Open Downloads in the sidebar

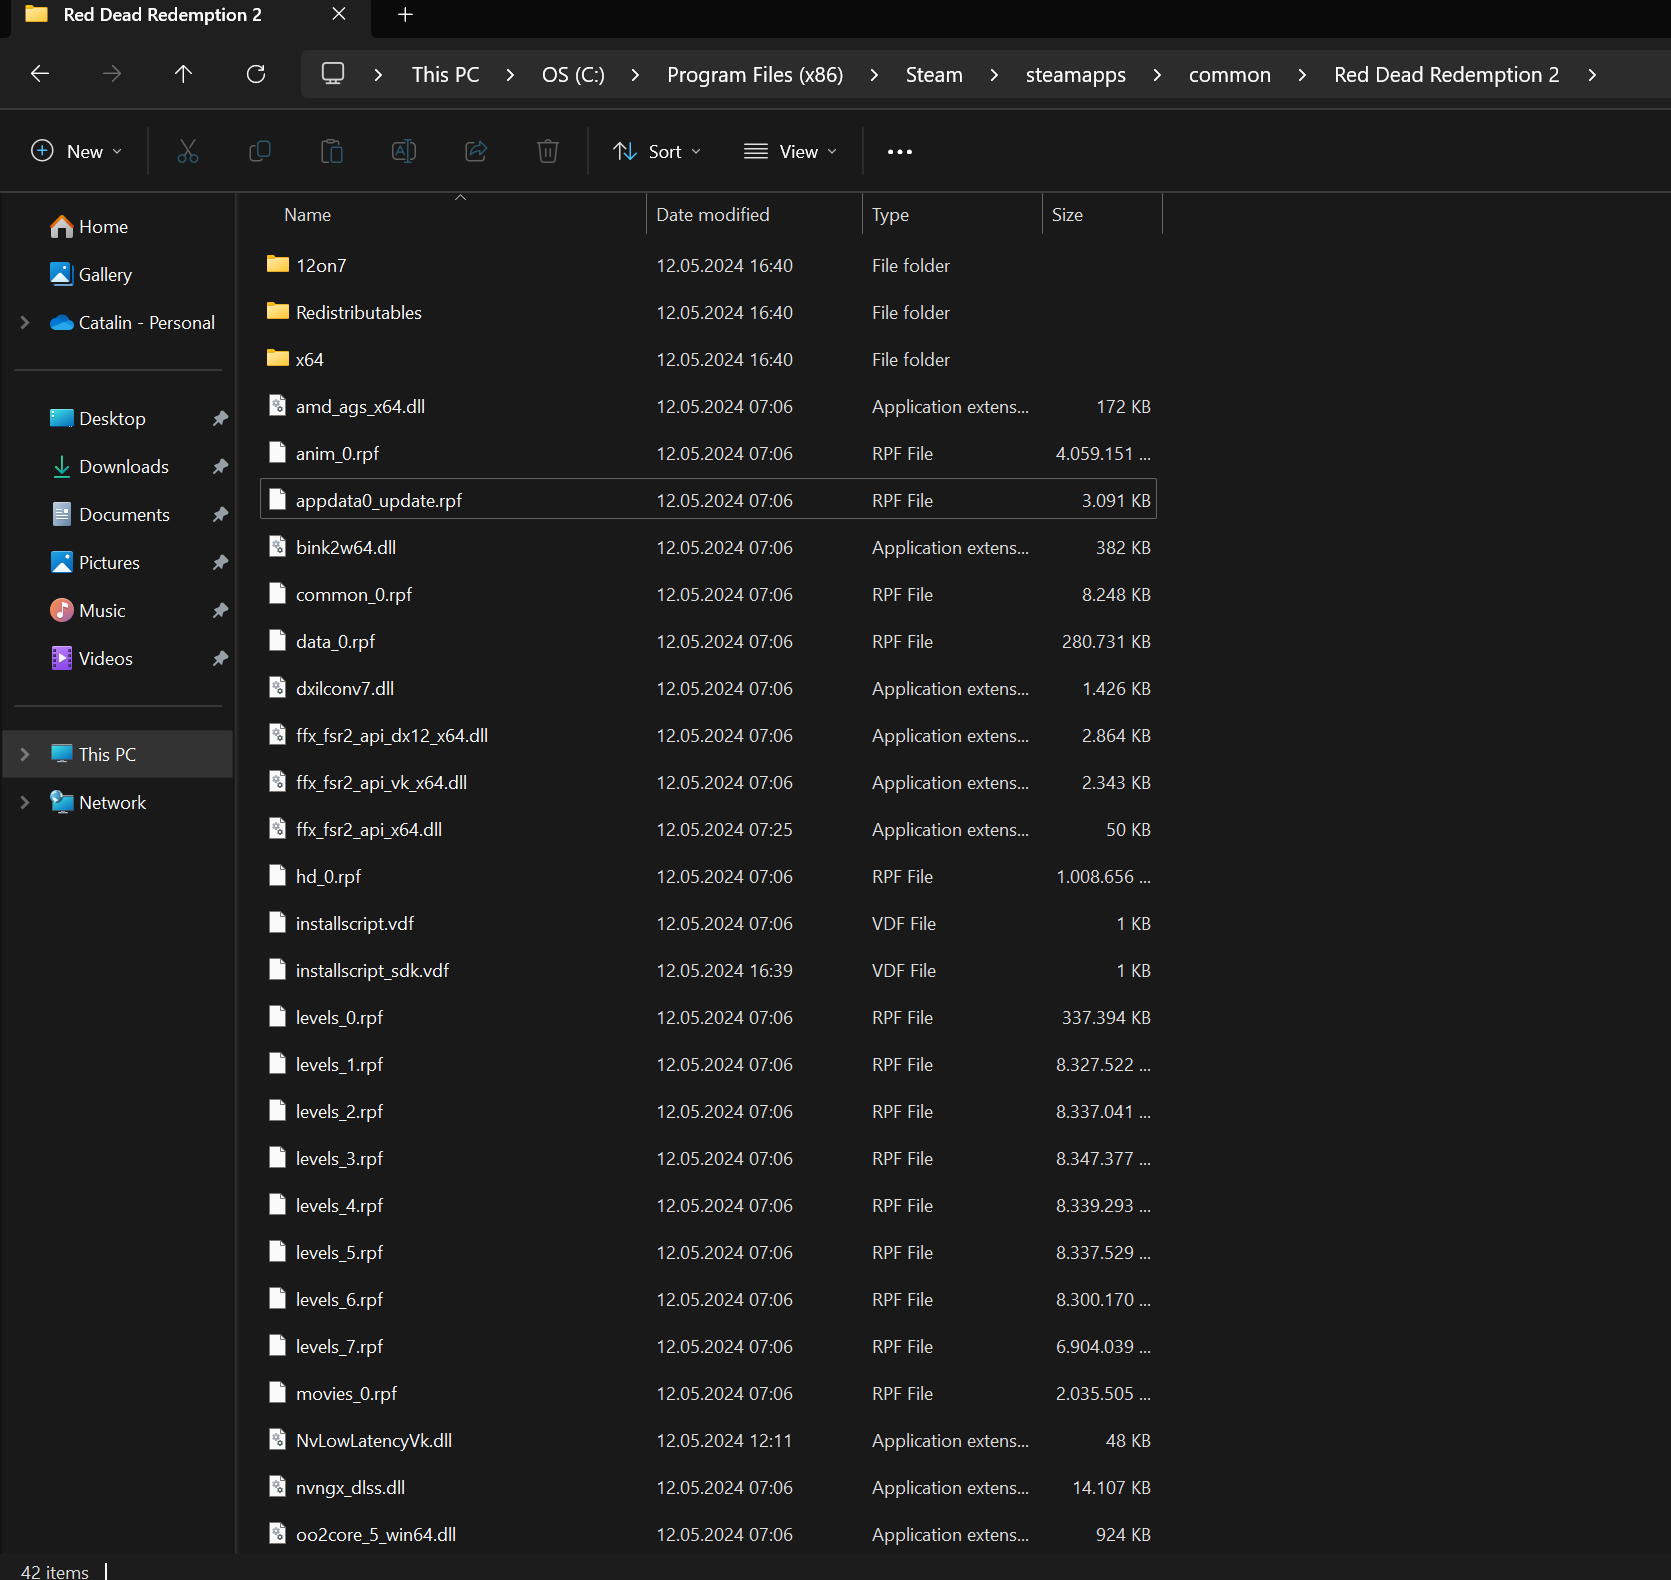(123, 467)
